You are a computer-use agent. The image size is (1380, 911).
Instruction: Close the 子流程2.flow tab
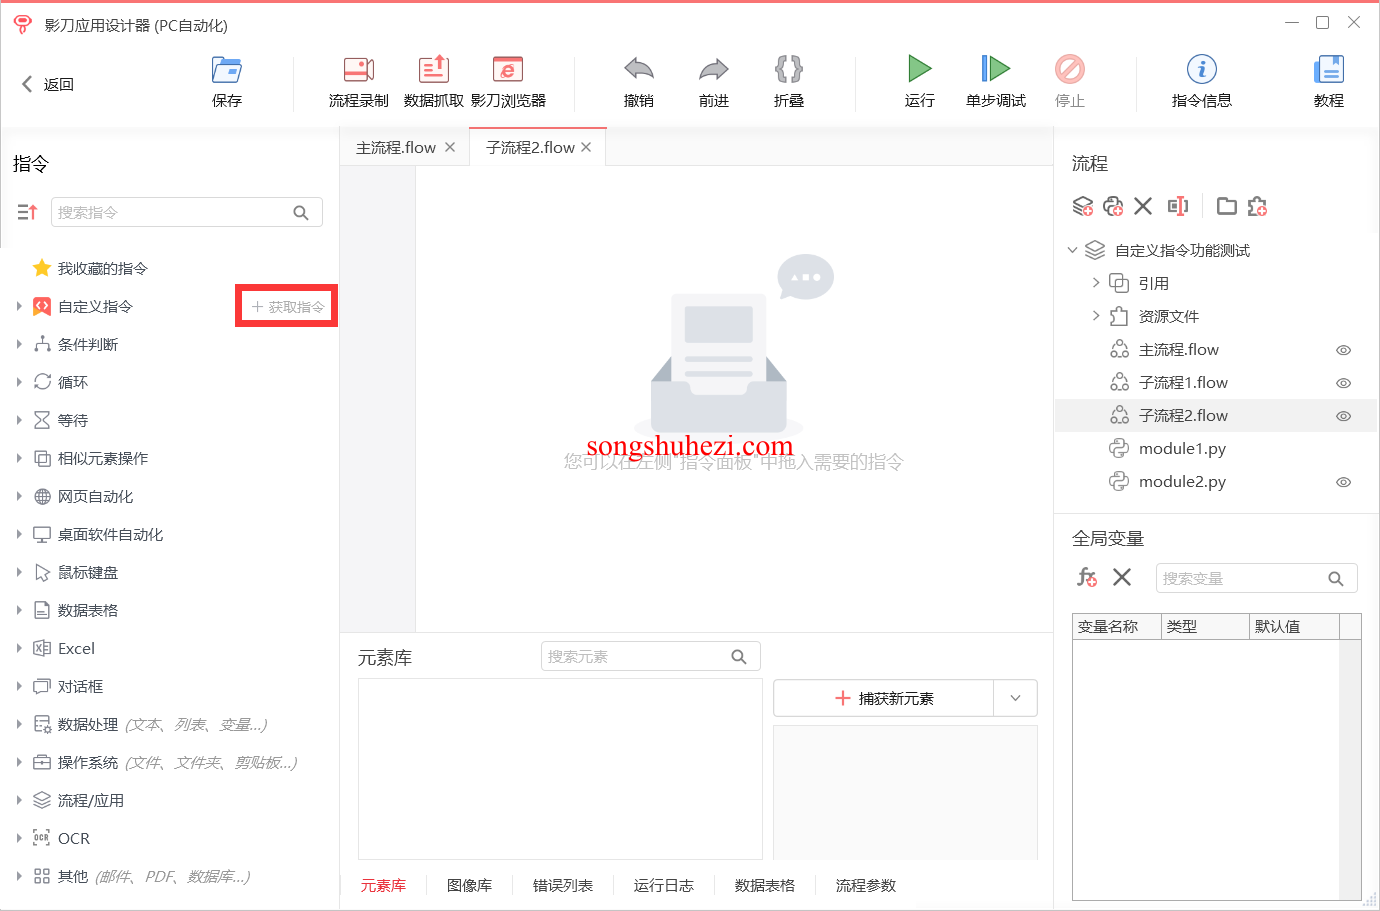coord(586,147)
